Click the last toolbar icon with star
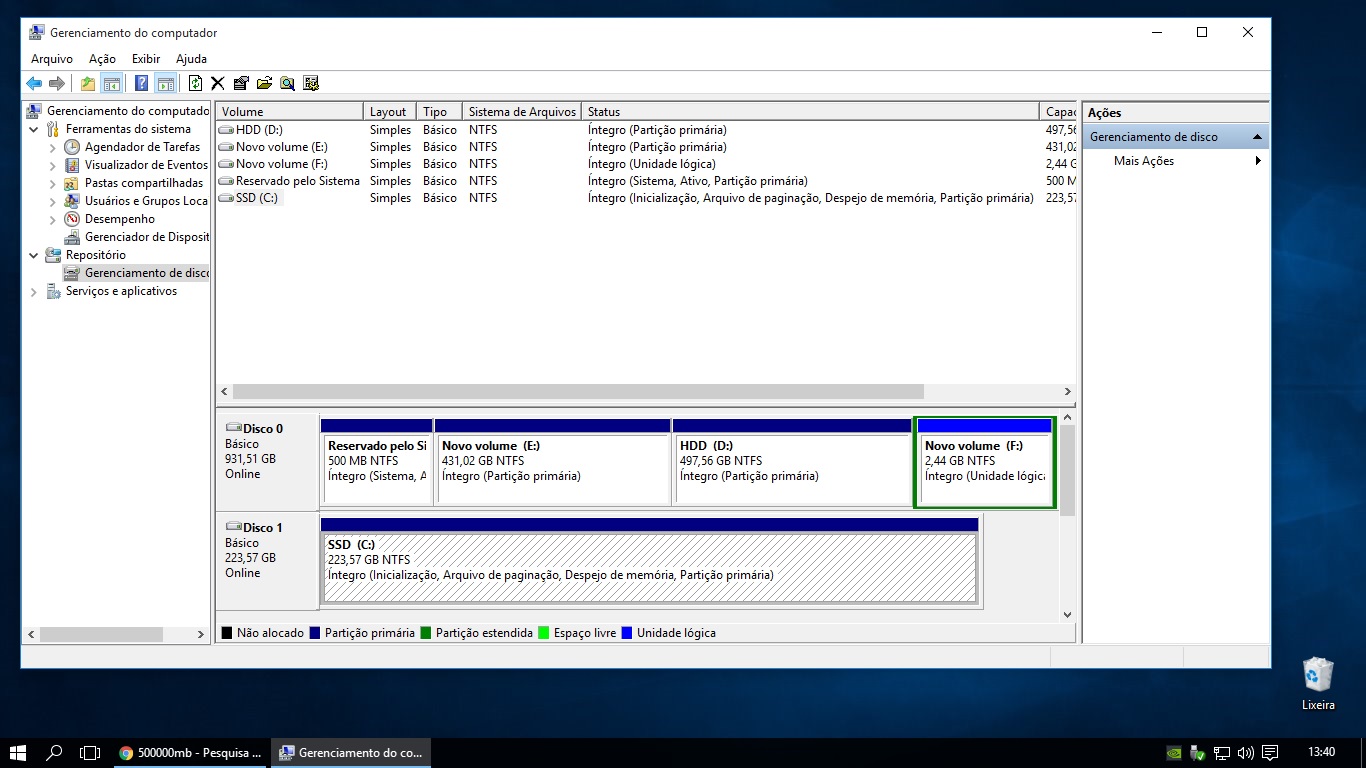This screenshot has width=1366, height=768. pyautogui.click(x=311, y=83)
